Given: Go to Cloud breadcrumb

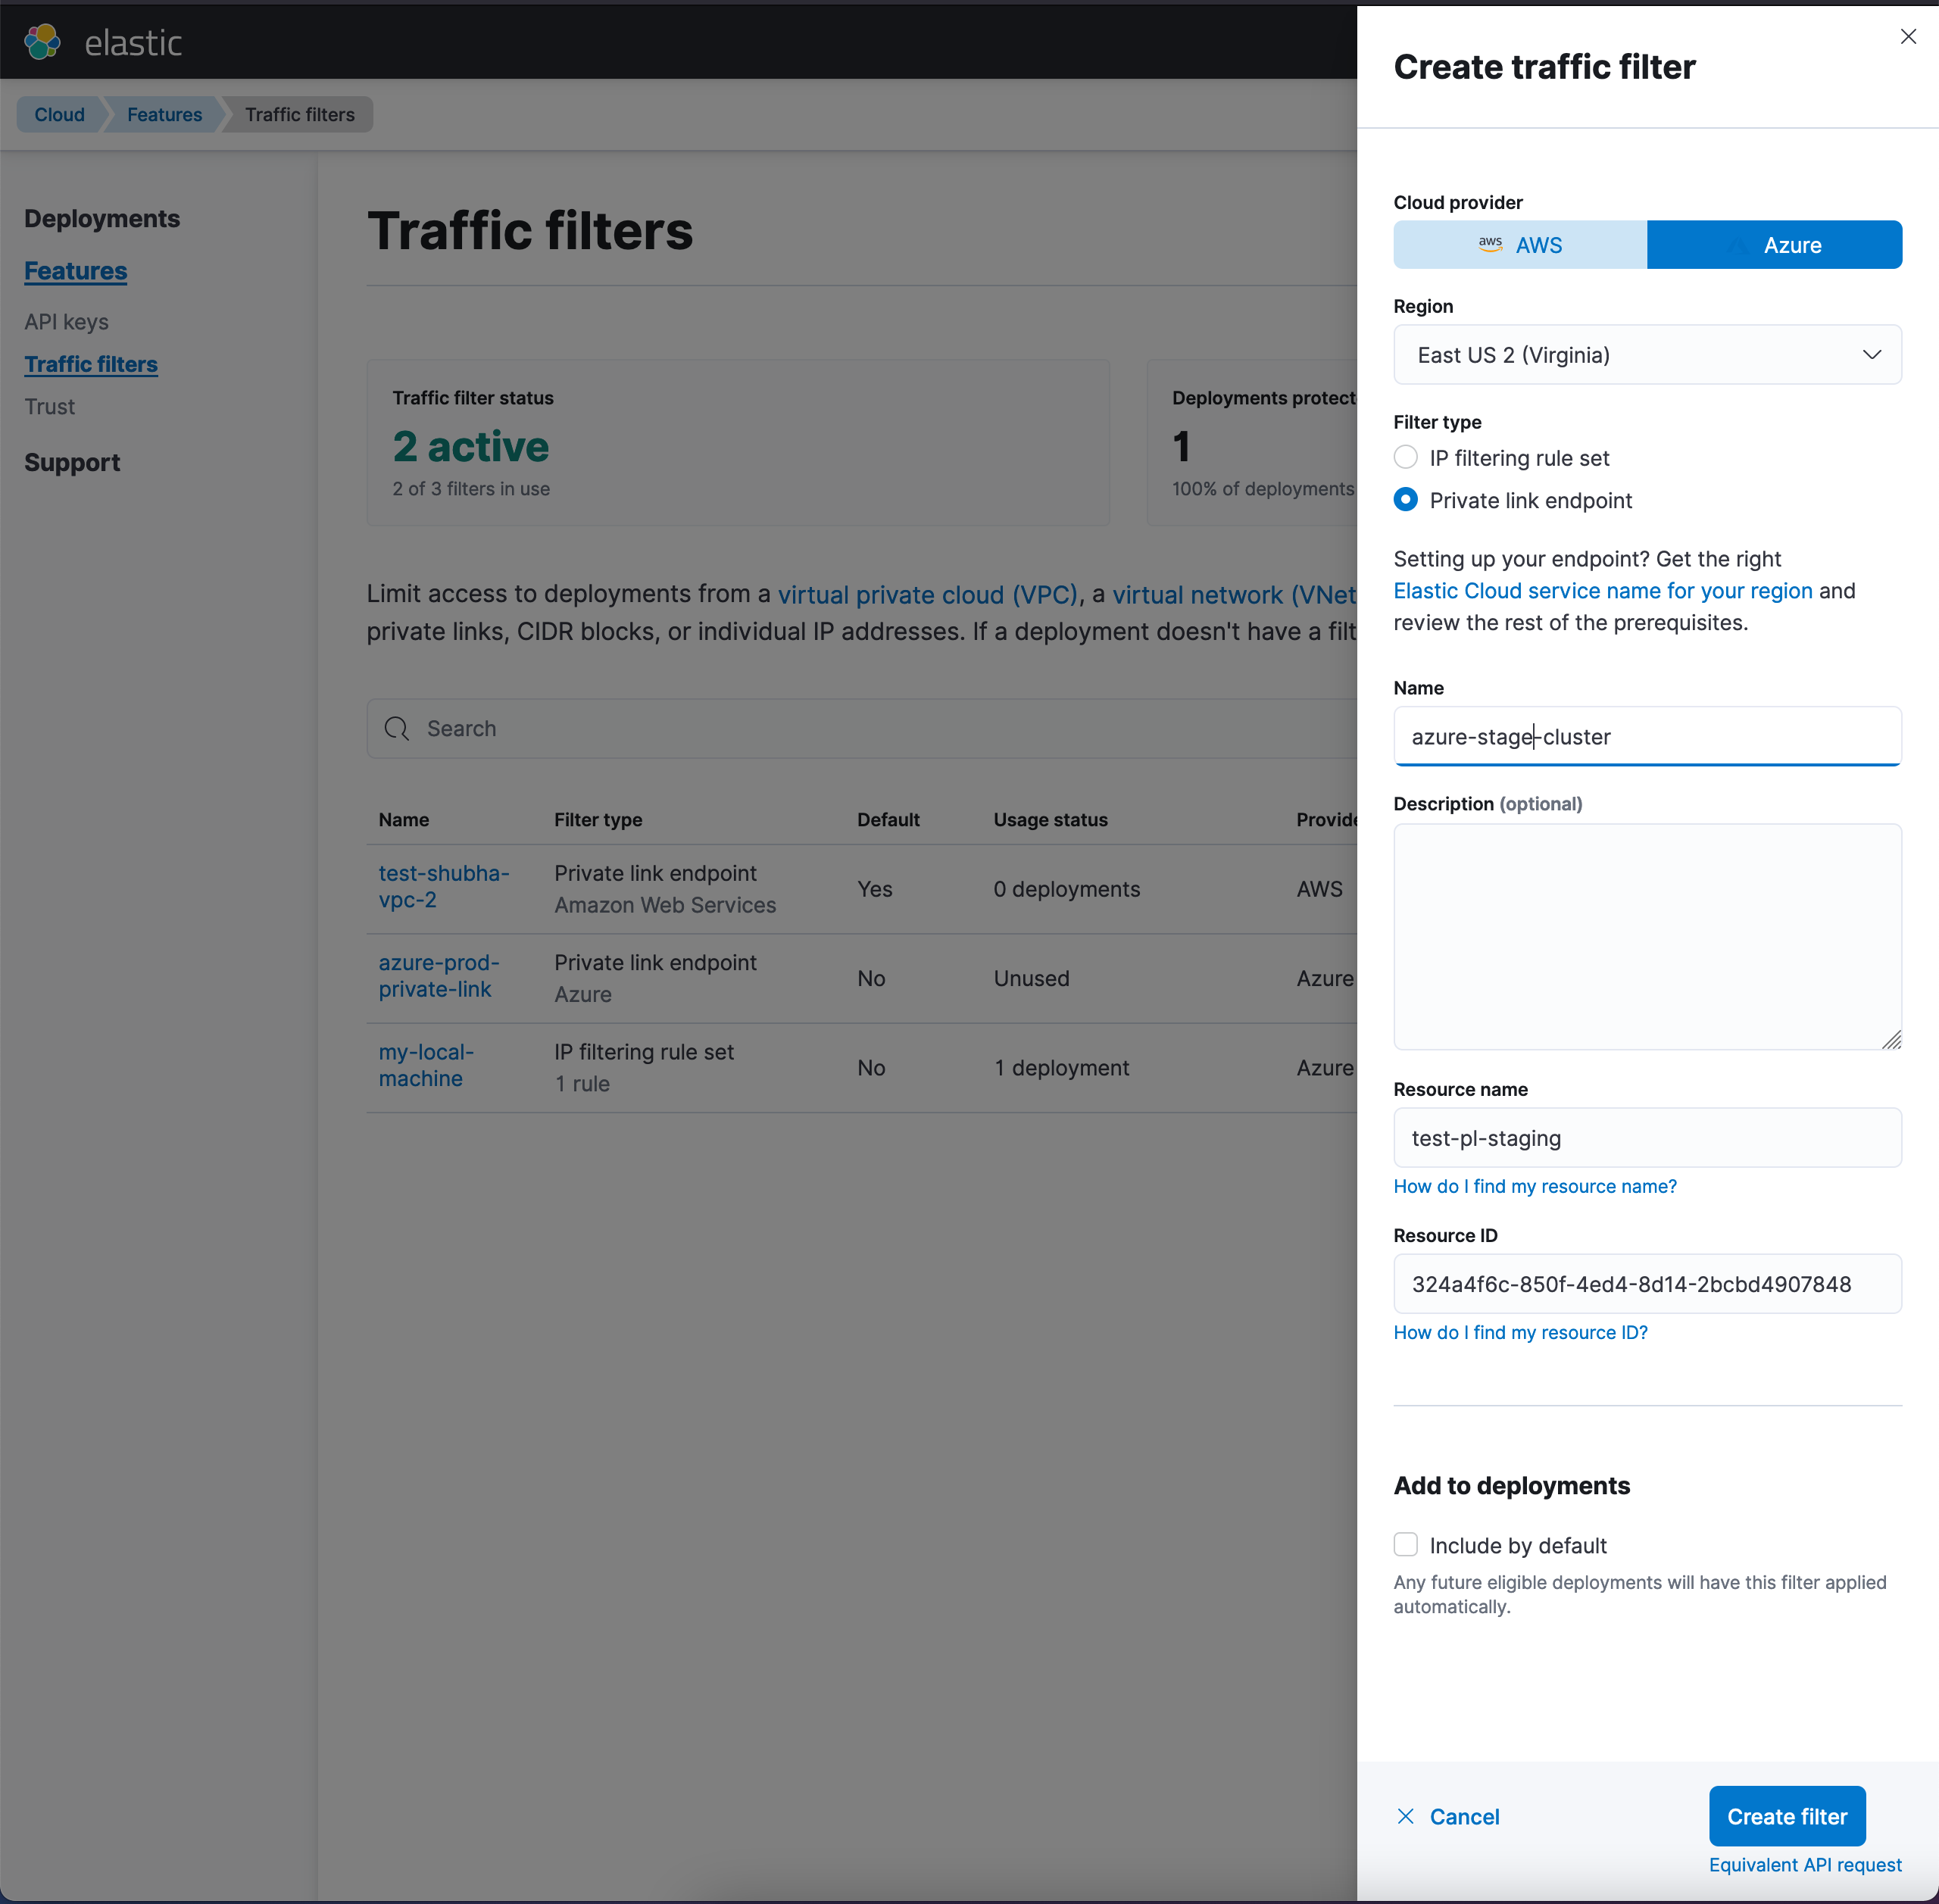Looking at the screenshot, I should click(x=60, y=115).
